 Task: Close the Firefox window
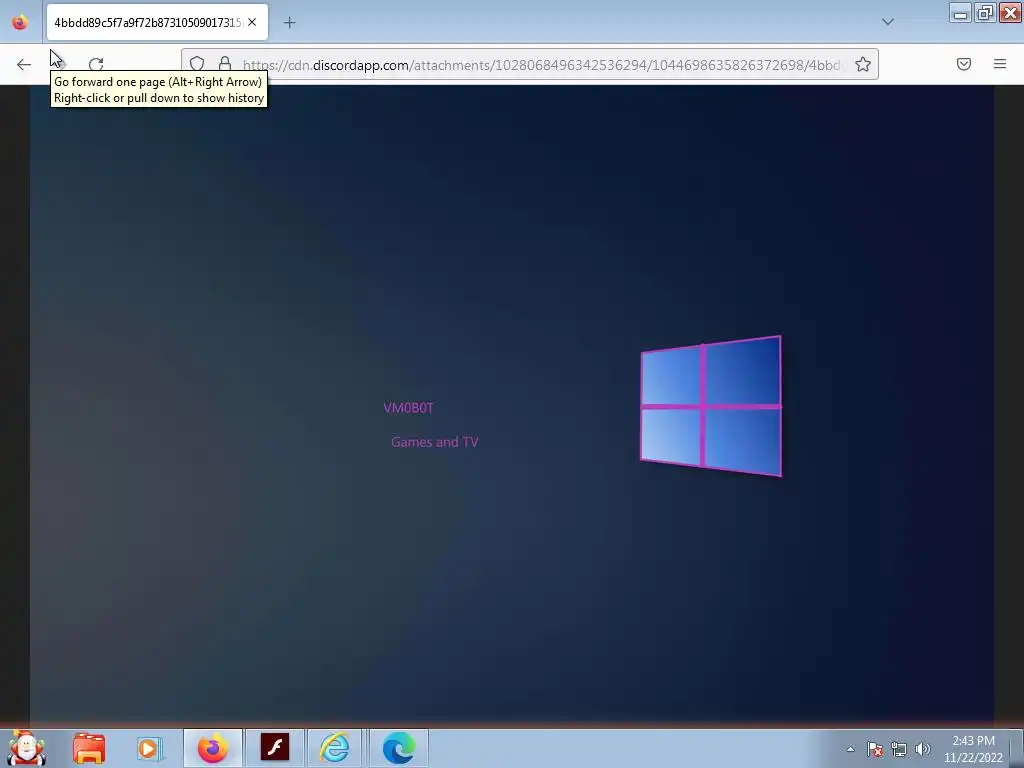click(x=1010, y=13)
